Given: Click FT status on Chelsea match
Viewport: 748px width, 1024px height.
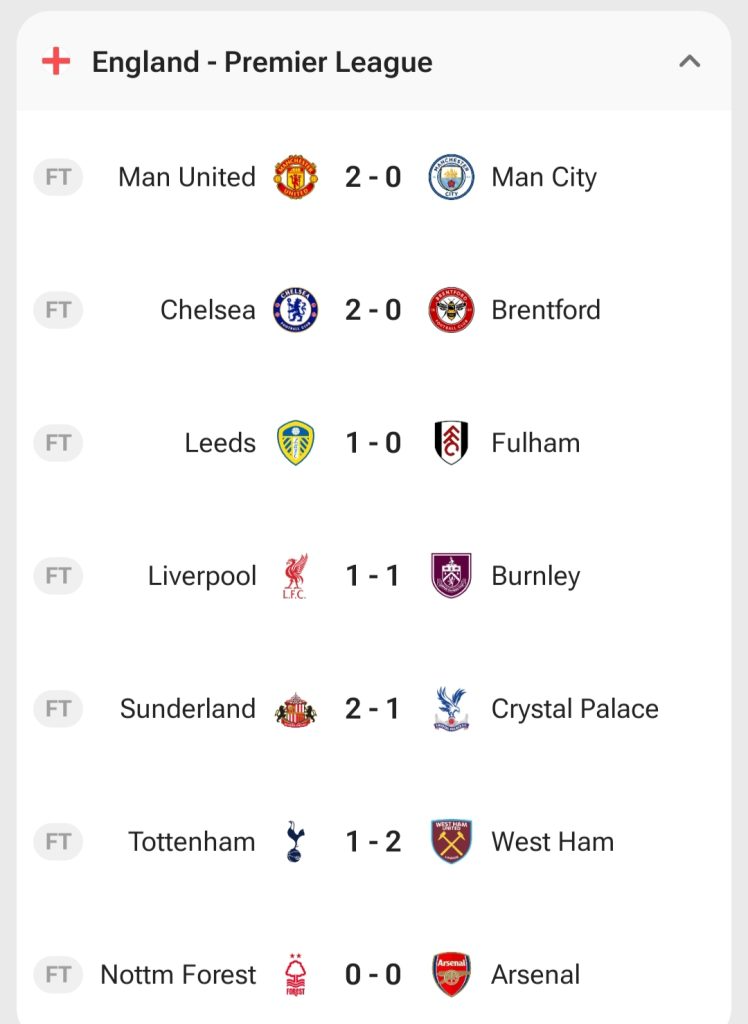Looking at the screenshot, I should click(58, 310).
